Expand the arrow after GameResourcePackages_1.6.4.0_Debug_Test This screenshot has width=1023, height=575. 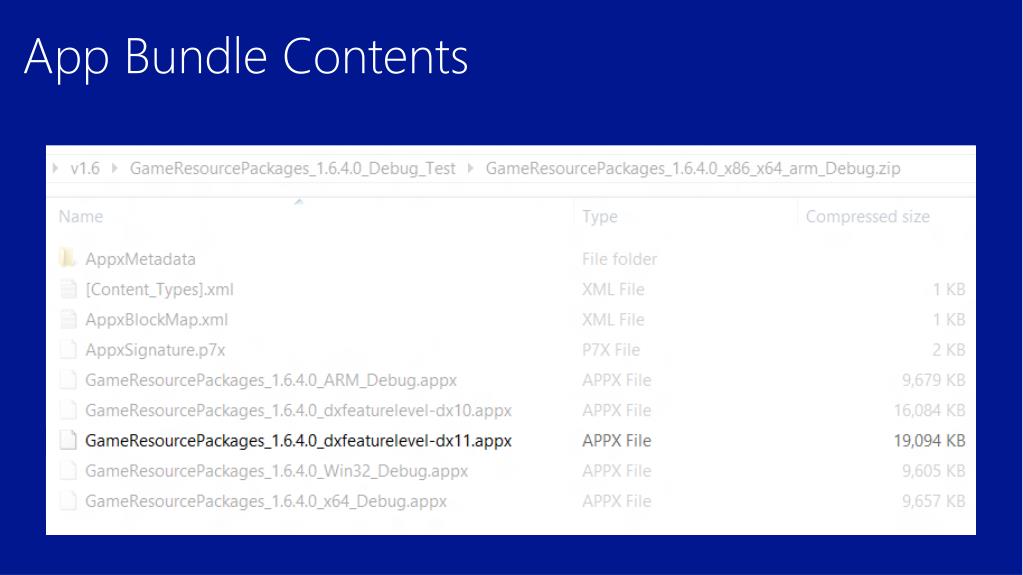tap(470, 168)
